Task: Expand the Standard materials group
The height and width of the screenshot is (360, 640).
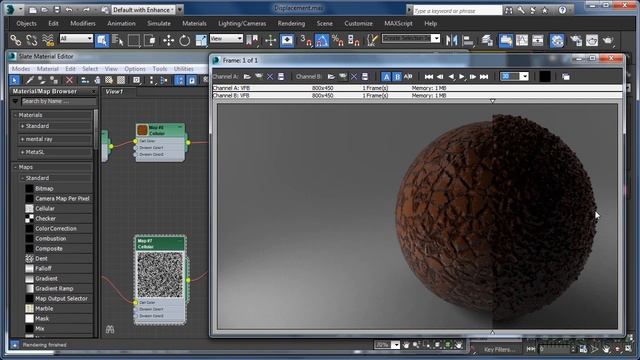Action: 22,126
